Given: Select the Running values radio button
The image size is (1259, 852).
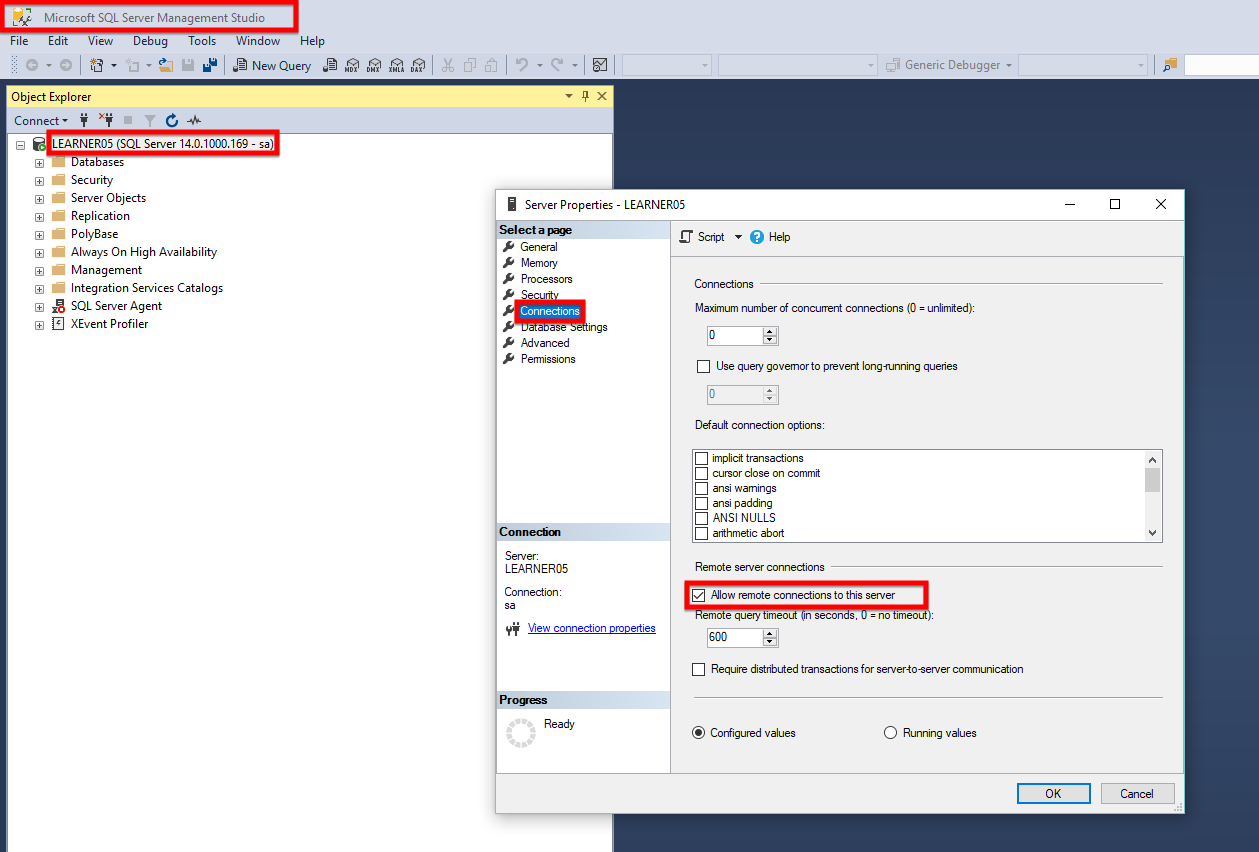Looking at the screenshot, I should (890, 733).
